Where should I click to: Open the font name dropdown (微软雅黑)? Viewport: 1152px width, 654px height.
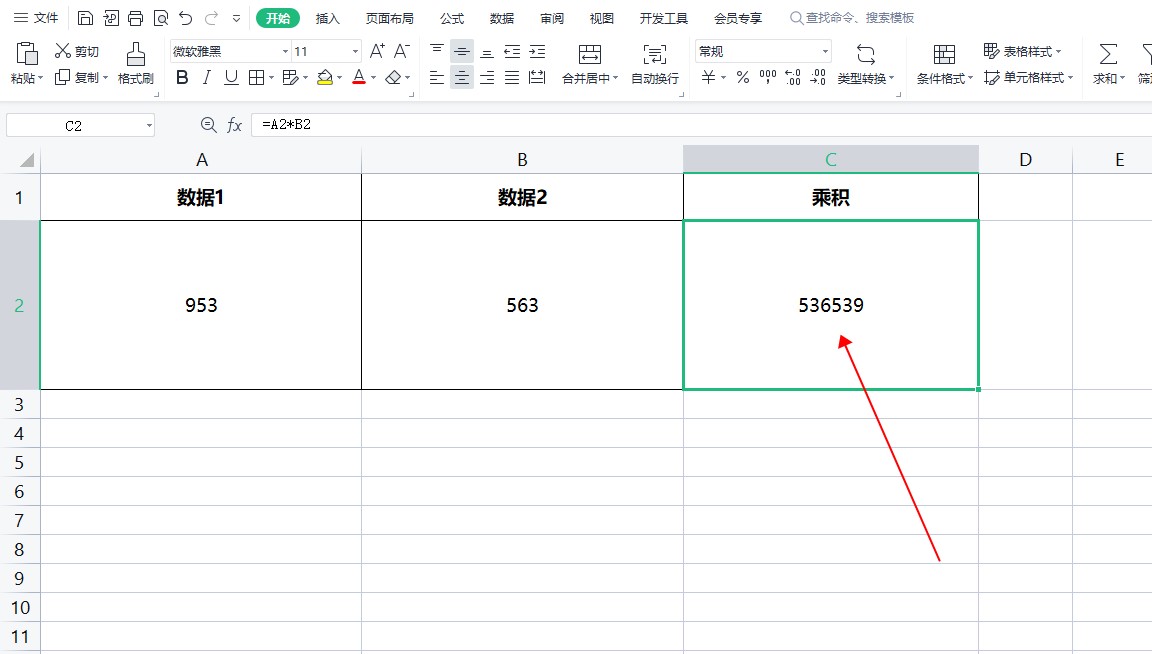285,51
